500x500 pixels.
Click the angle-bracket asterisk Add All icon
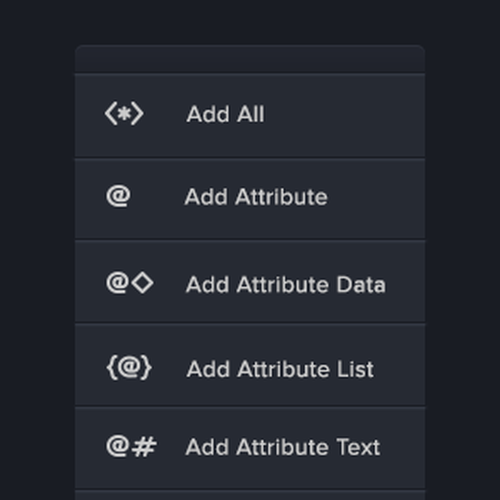tap(124, 114)
